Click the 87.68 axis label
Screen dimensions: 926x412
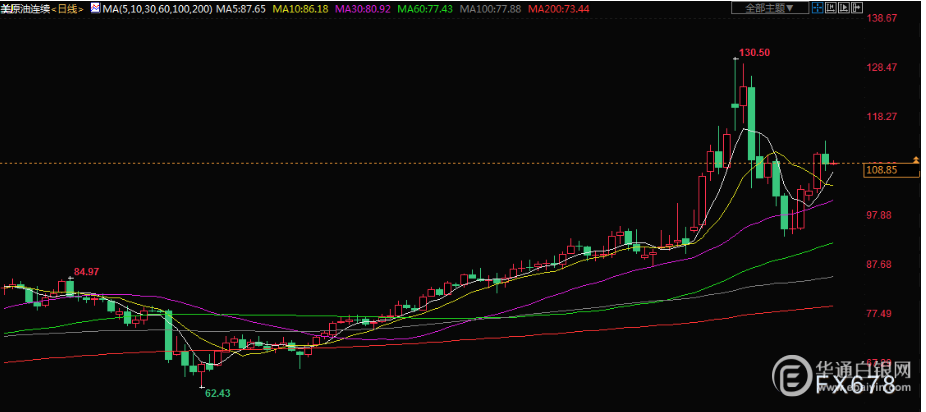pos(879,264)
